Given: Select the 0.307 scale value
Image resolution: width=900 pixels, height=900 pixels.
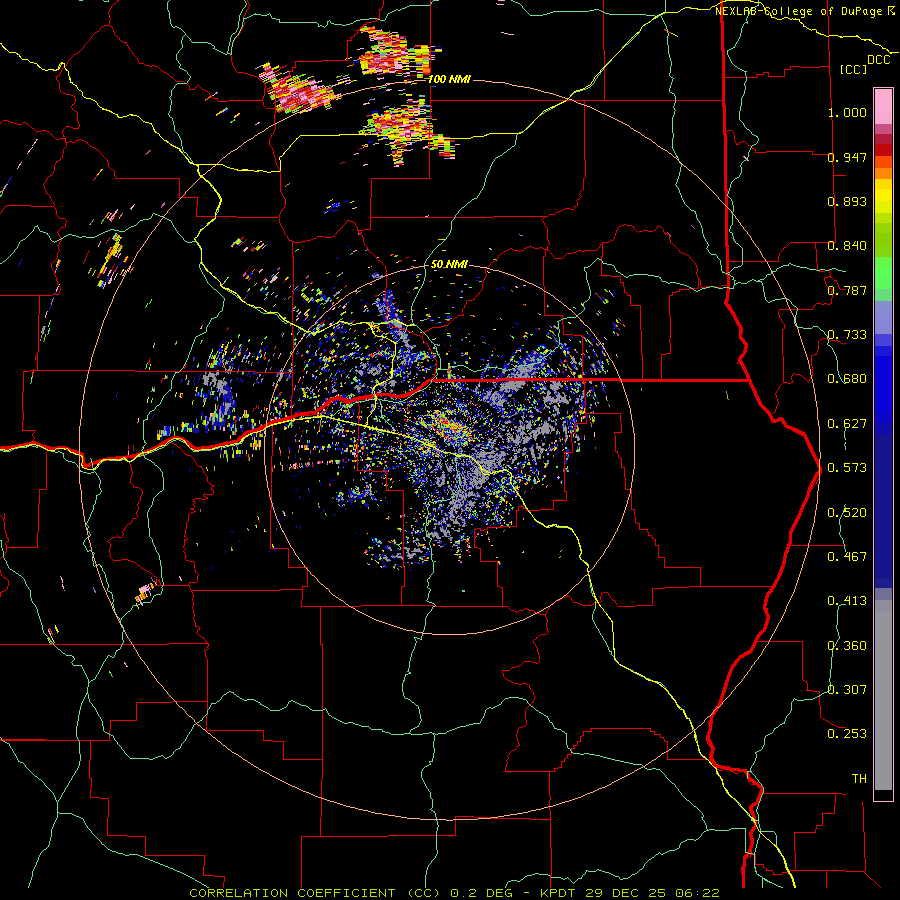Looking at the screenshot, I should coord(847,690).
